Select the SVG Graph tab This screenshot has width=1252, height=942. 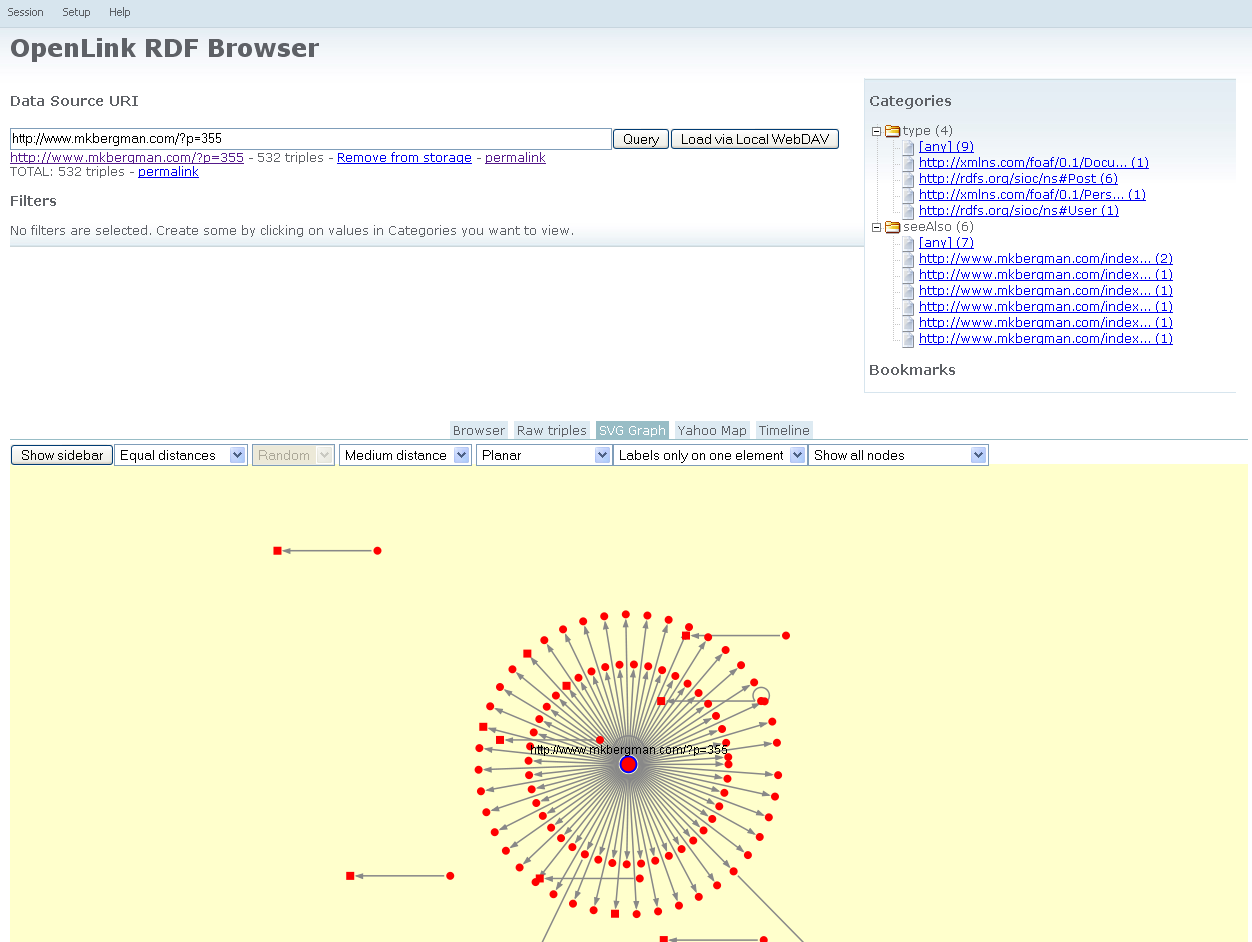point(632,430)
